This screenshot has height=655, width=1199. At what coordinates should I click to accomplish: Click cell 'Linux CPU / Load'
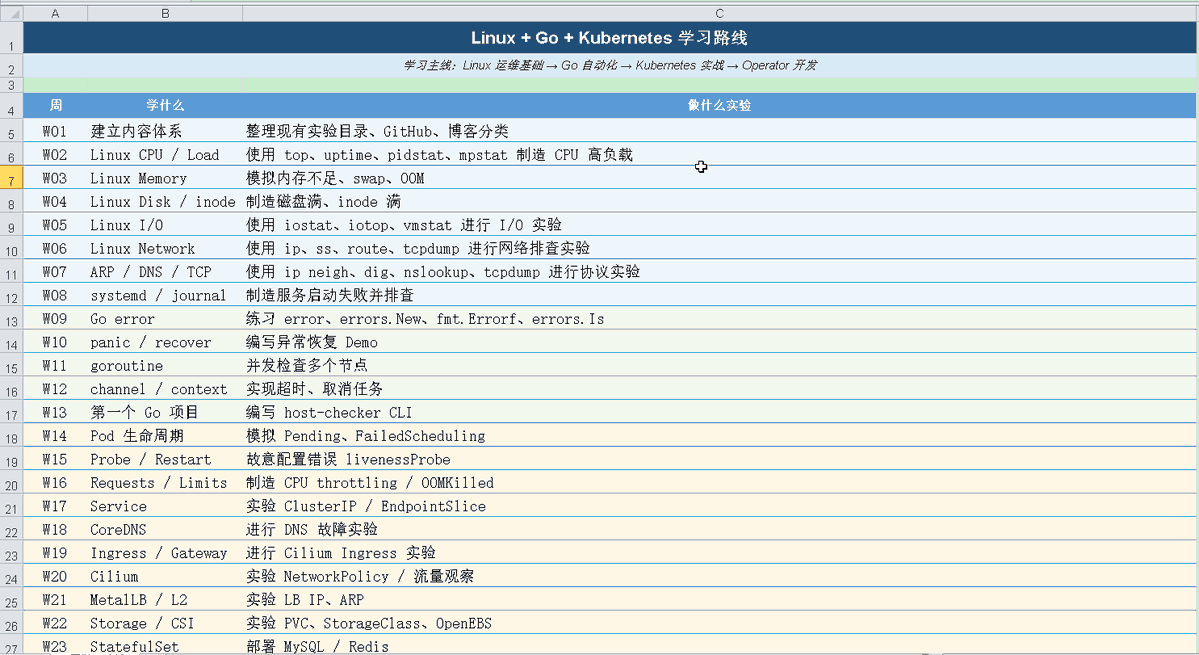(x=165, y=154)
